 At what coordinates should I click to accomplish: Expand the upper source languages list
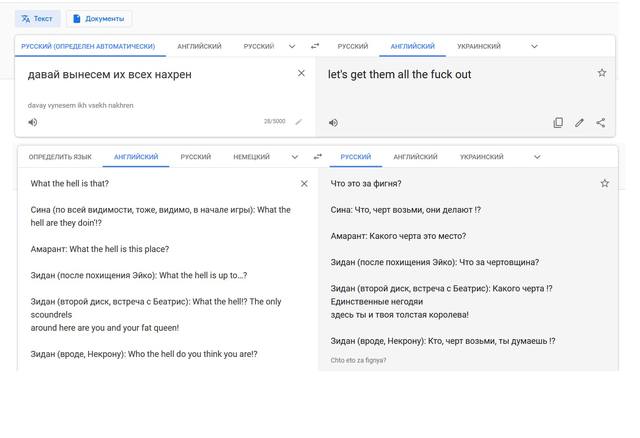[x=292, y=46]
